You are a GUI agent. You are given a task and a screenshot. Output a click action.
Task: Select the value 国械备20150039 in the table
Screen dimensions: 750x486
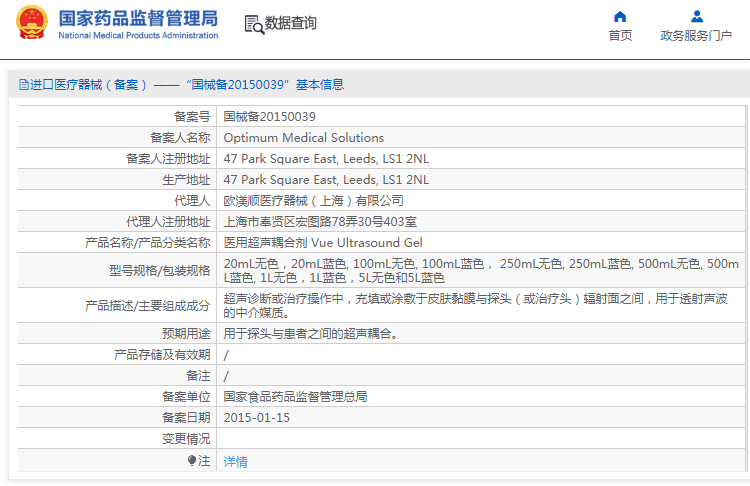pyautogui.click(x=269, y=117)
